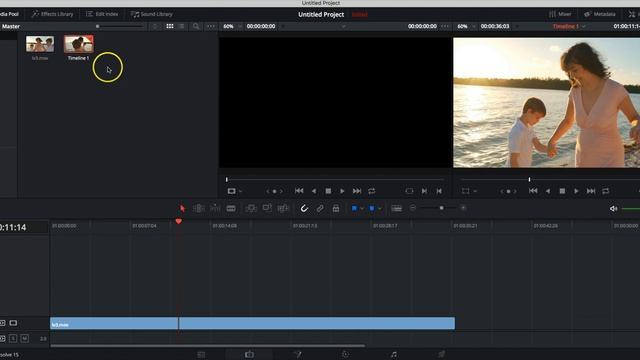Switch to the Deliver page
The height and width of the screenshot is (360, 640).
(441, 355)
